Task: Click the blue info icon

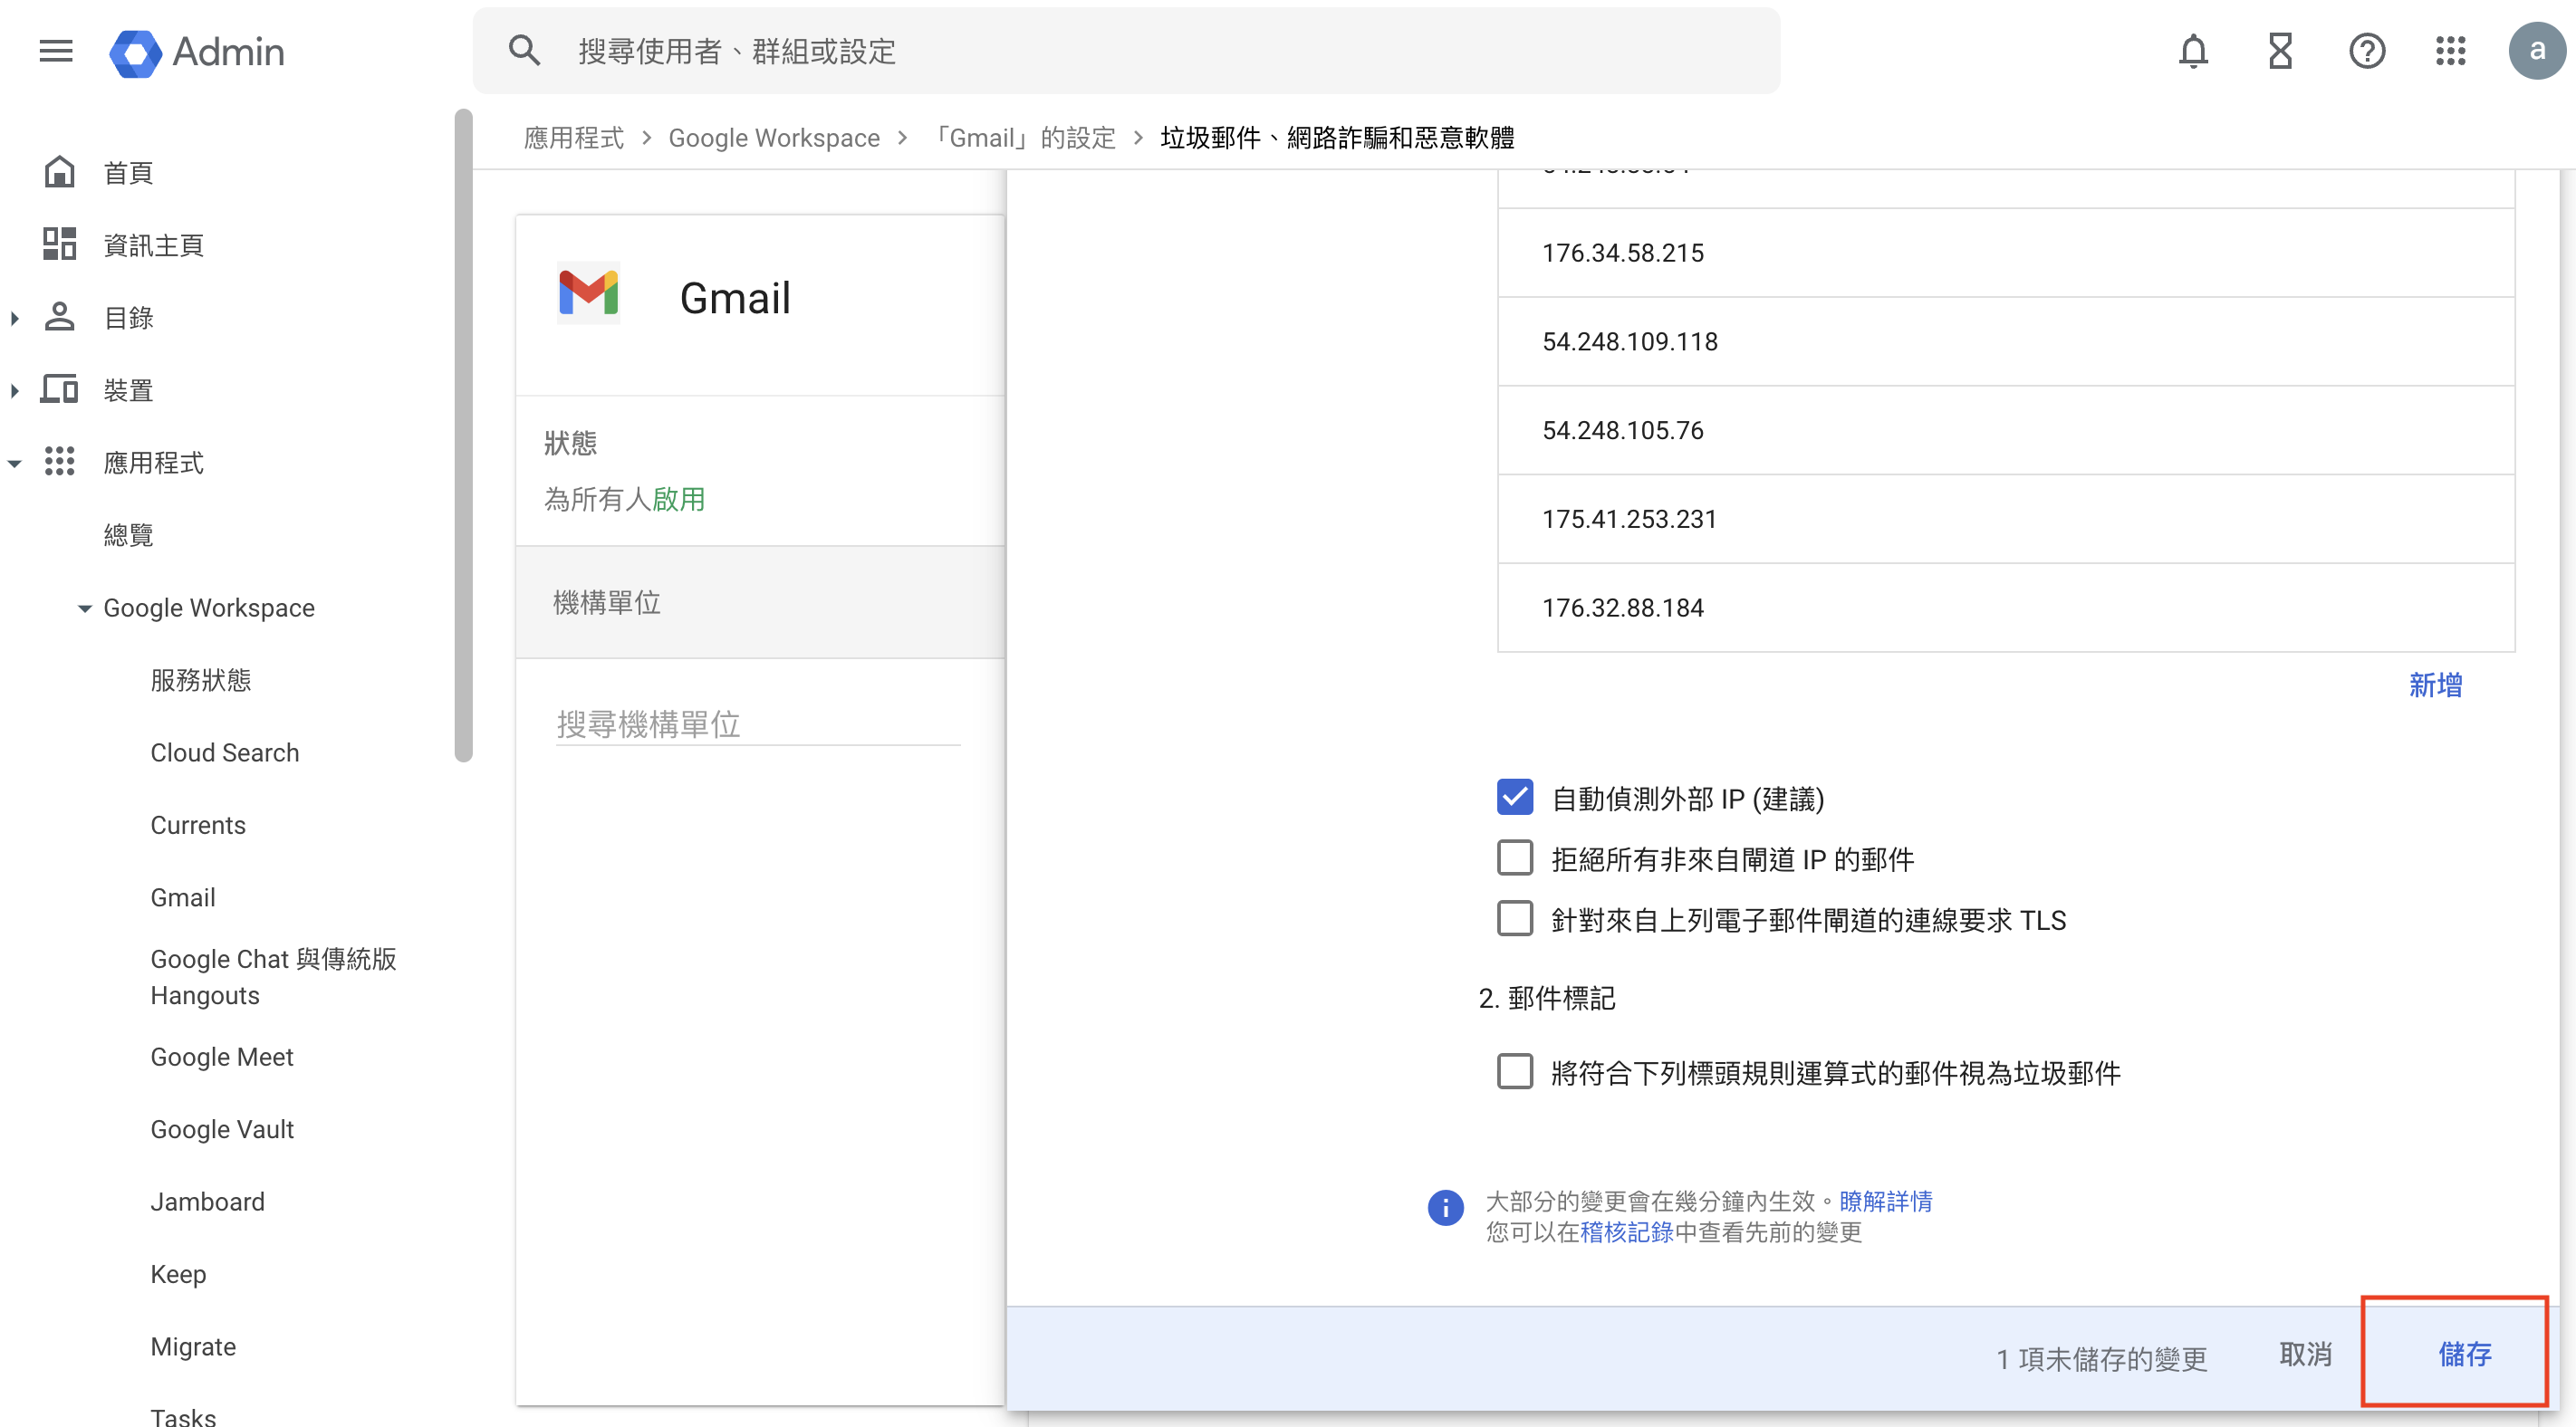Action: coord(1445,1208)
